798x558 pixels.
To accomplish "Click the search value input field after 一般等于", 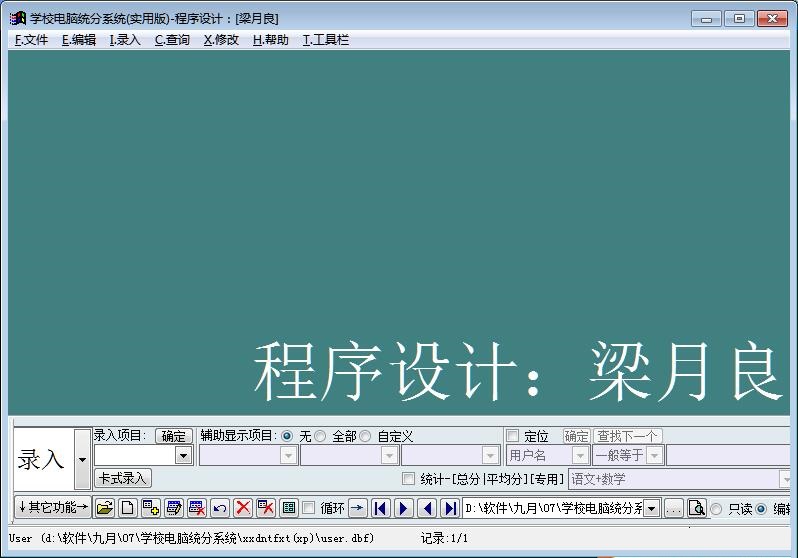I will tap(728, 455).
